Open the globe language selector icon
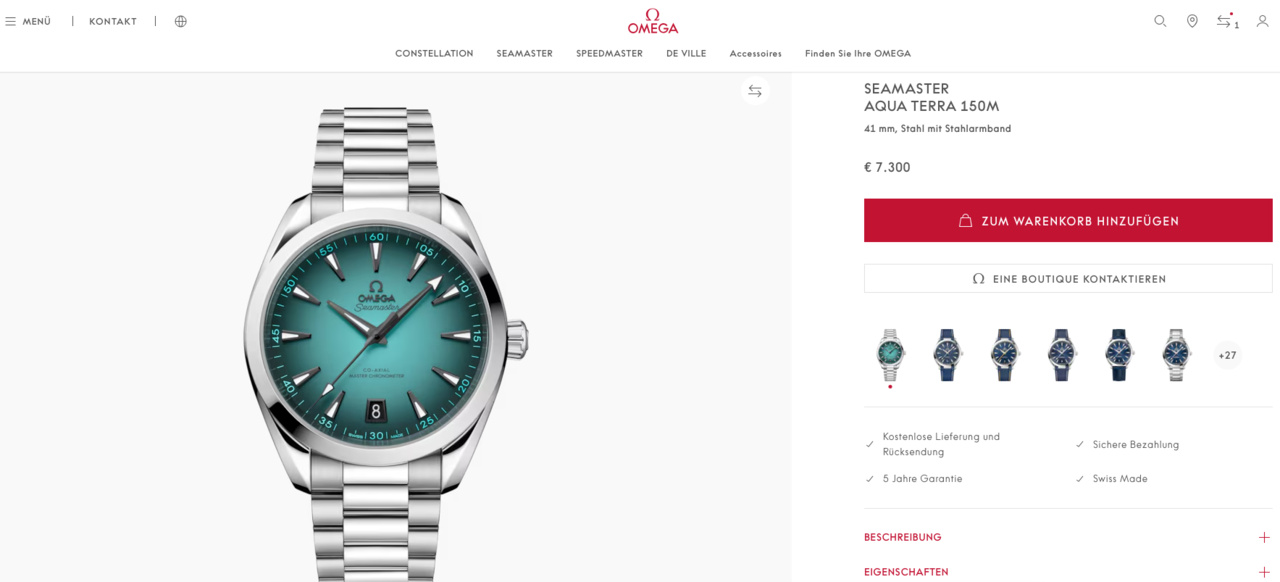 [181, 21]
